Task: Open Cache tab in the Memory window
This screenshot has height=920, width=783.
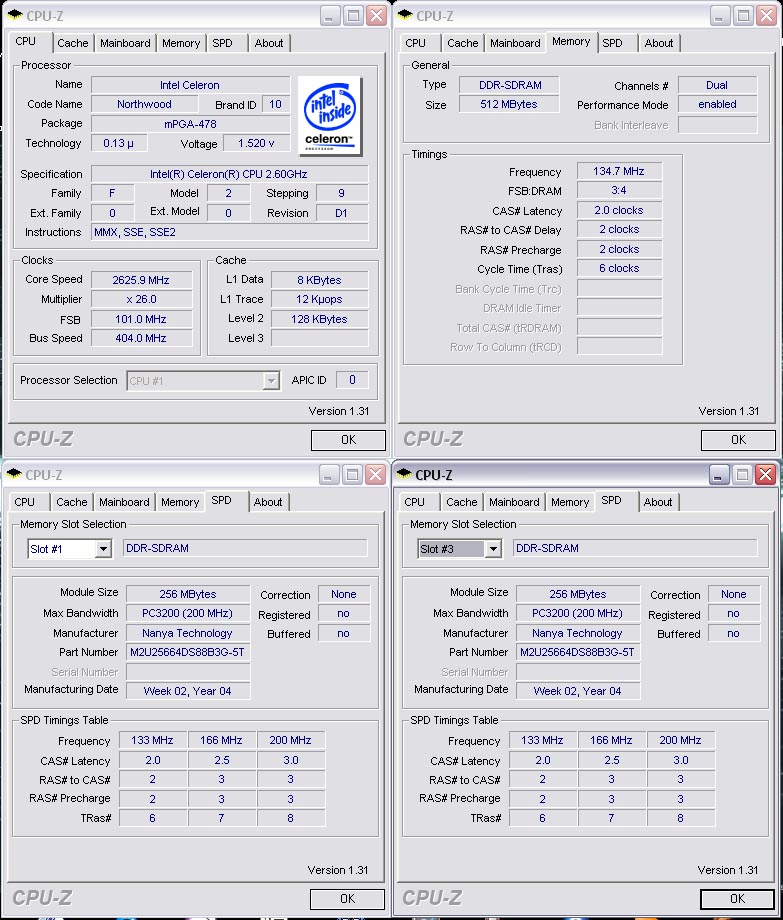Action: pyautogui.click(x=463, y=43)
